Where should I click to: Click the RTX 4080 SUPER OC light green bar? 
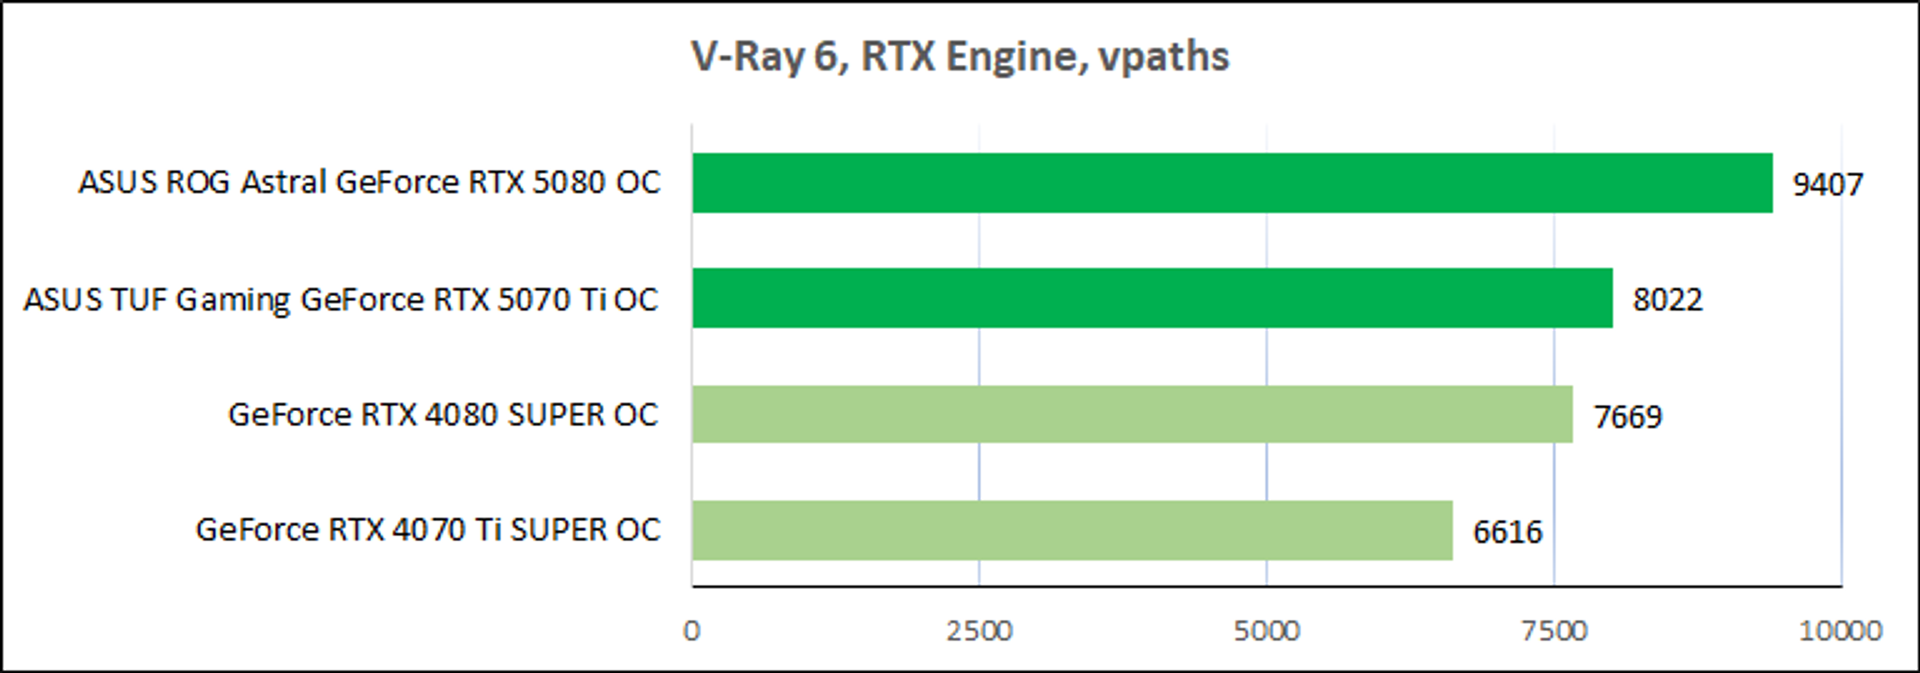click(x=1132, y=414)
